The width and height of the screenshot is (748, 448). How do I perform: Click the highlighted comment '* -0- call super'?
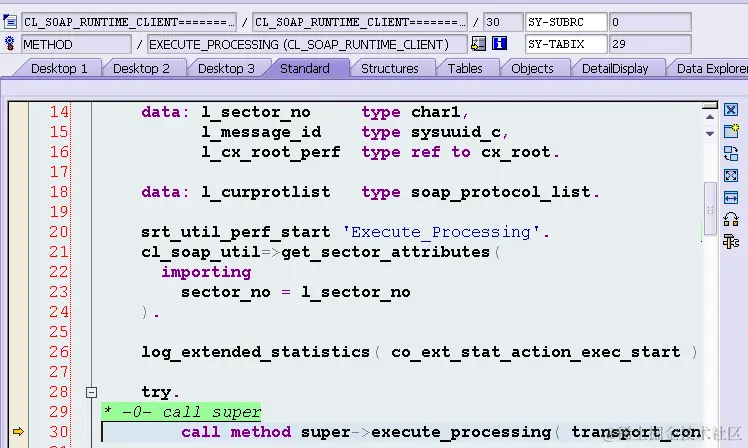[181, 412]
